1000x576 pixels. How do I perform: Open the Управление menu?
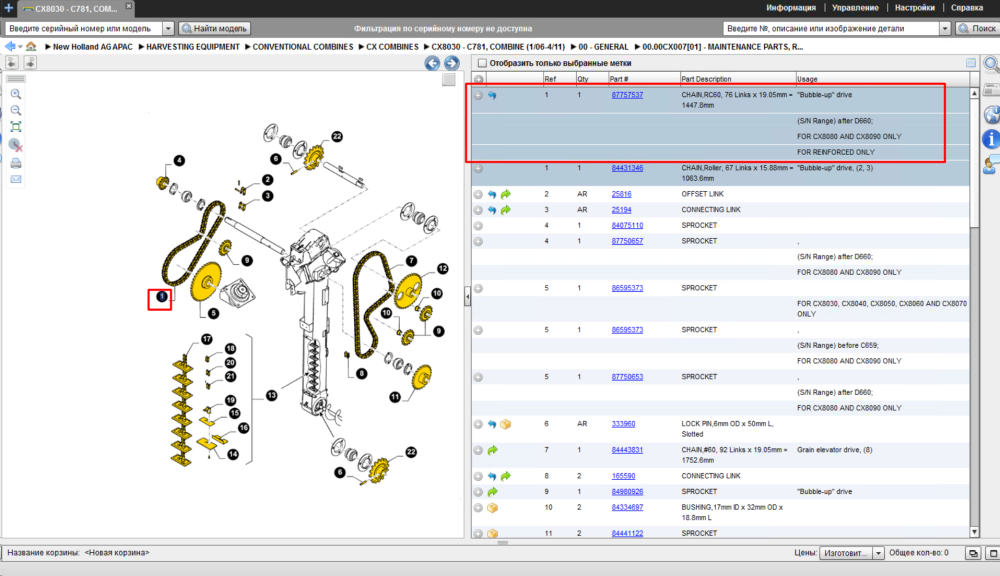(x=855, y=8)
